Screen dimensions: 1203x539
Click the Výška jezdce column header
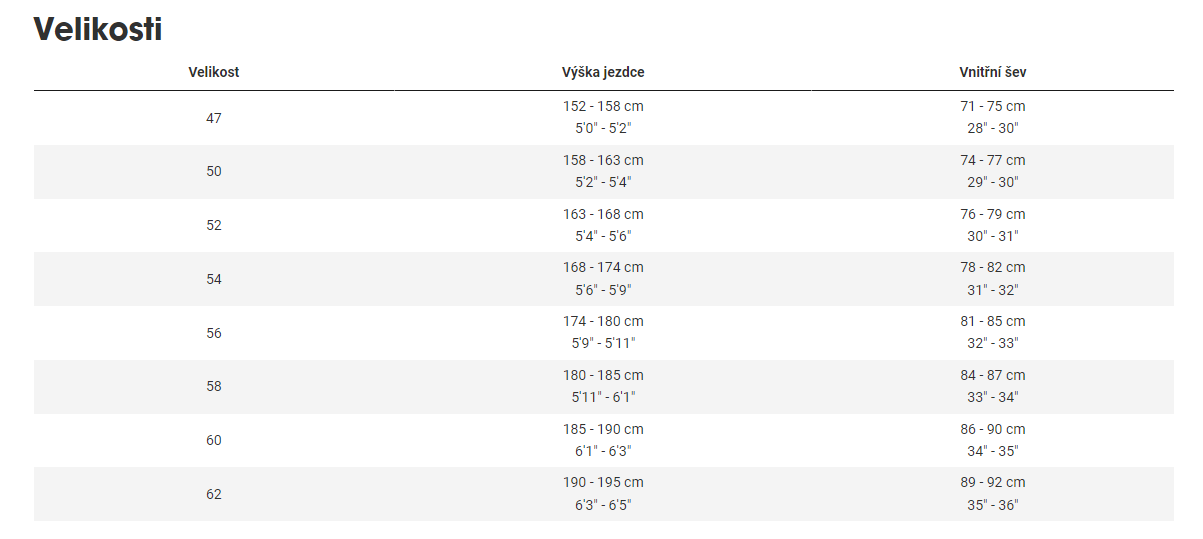click(x=603, y=72)
